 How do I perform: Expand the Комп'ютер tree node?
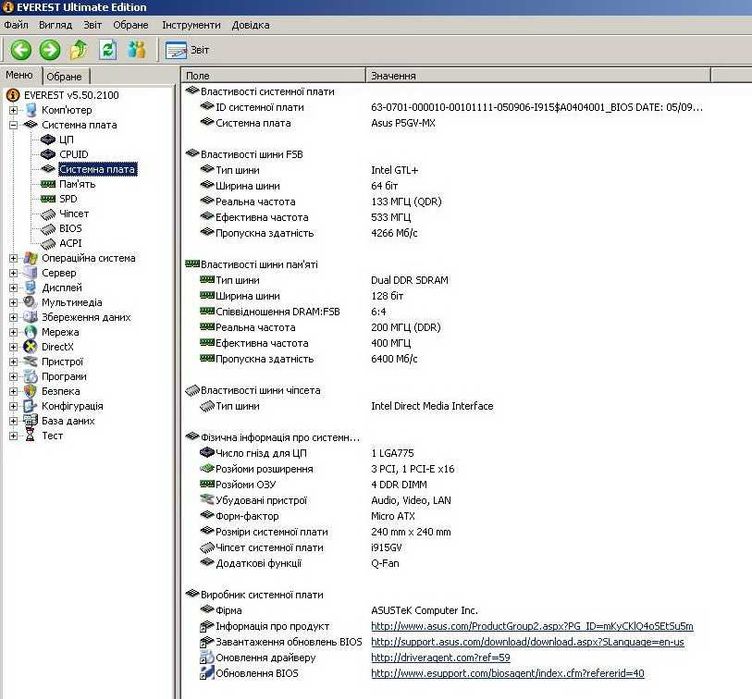(x=13, y=110)
